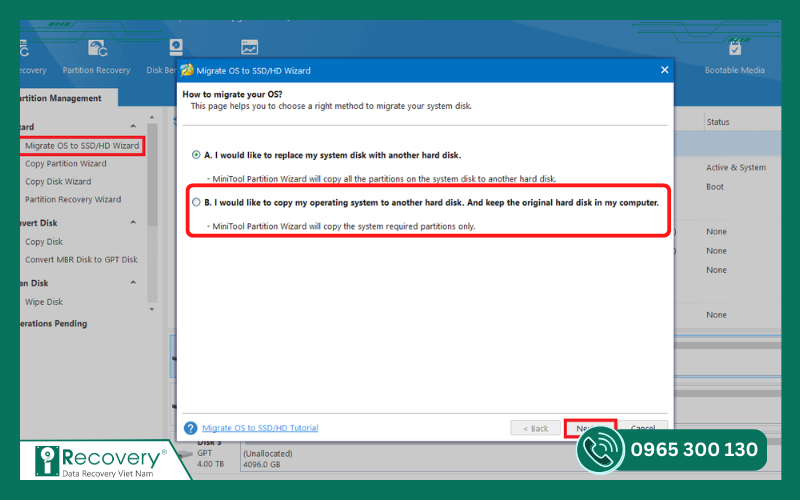The width and height of the screenshot is (800, 500).
Task: Click the Boot status cell
Action: (x=715, y=187)
